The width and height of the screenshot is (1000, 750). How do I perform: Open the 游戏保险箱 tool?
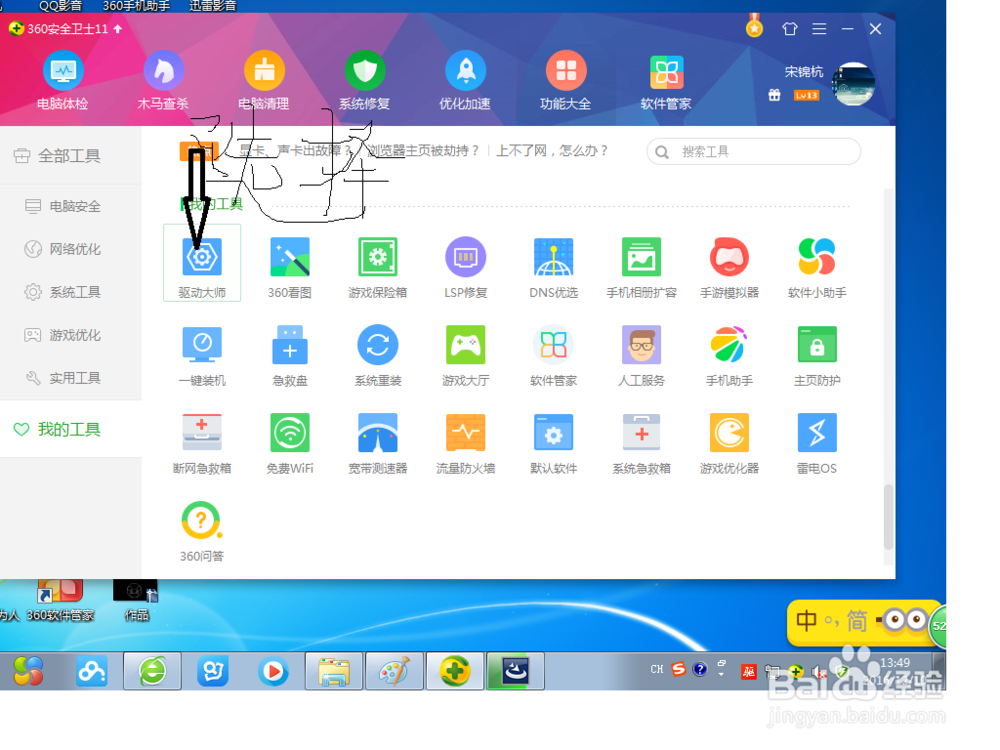(378, 268)
